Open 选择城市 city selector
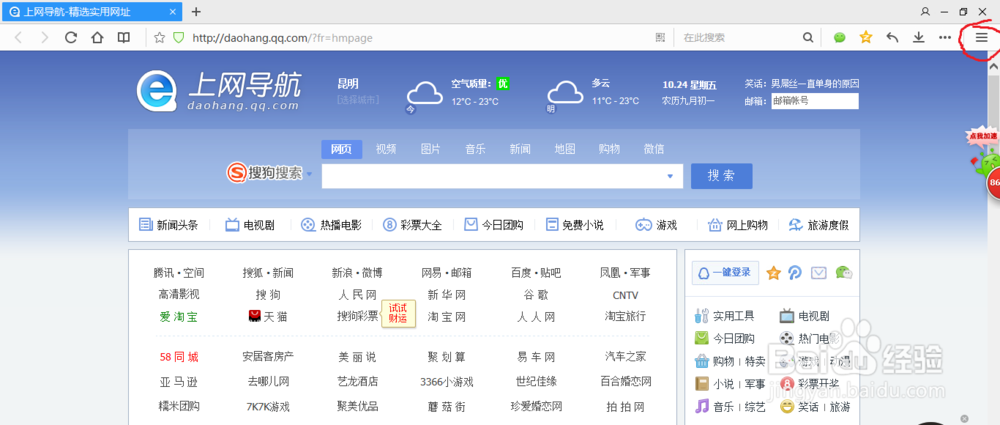This screenshot has height=425, width=1000. [x=358, y=100]
